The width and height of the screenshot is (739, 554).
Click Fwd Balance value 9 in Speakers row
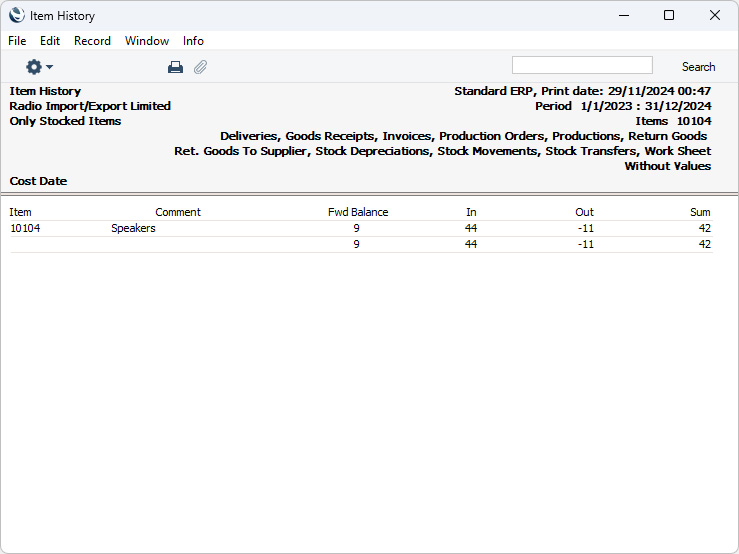click(x=356, y=228)
